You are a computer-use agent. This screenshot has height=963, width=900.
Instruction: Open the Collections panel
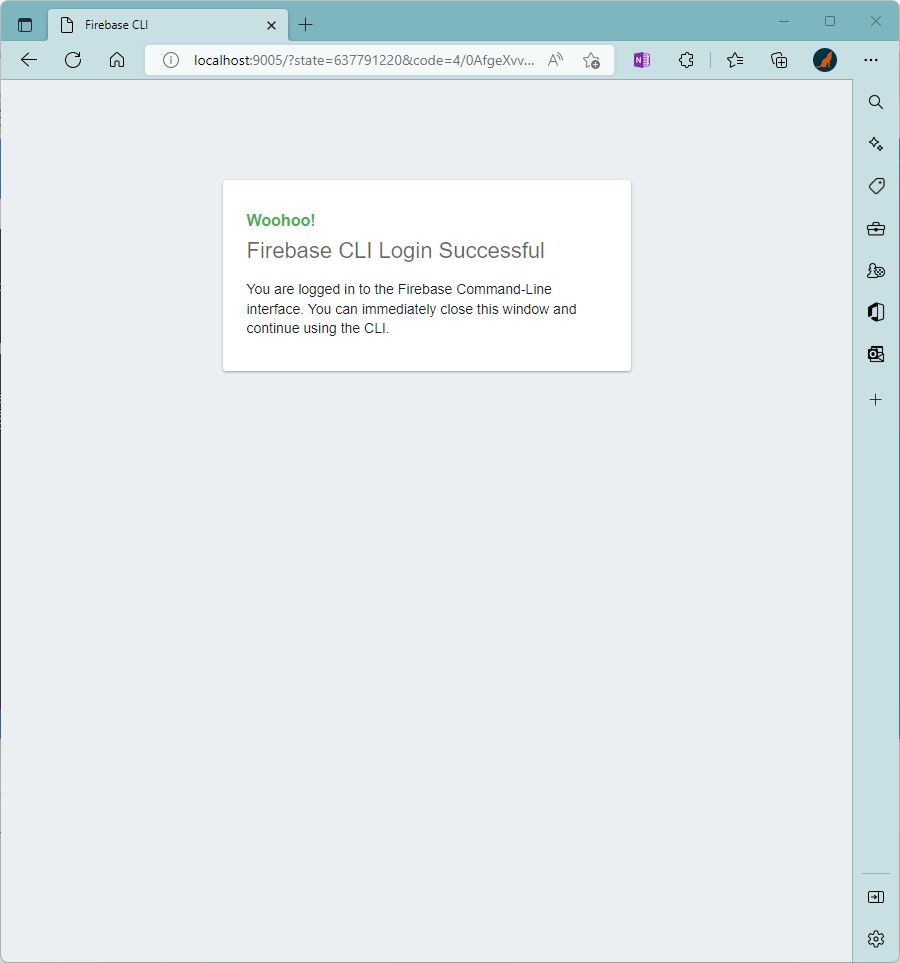(779, 60)
